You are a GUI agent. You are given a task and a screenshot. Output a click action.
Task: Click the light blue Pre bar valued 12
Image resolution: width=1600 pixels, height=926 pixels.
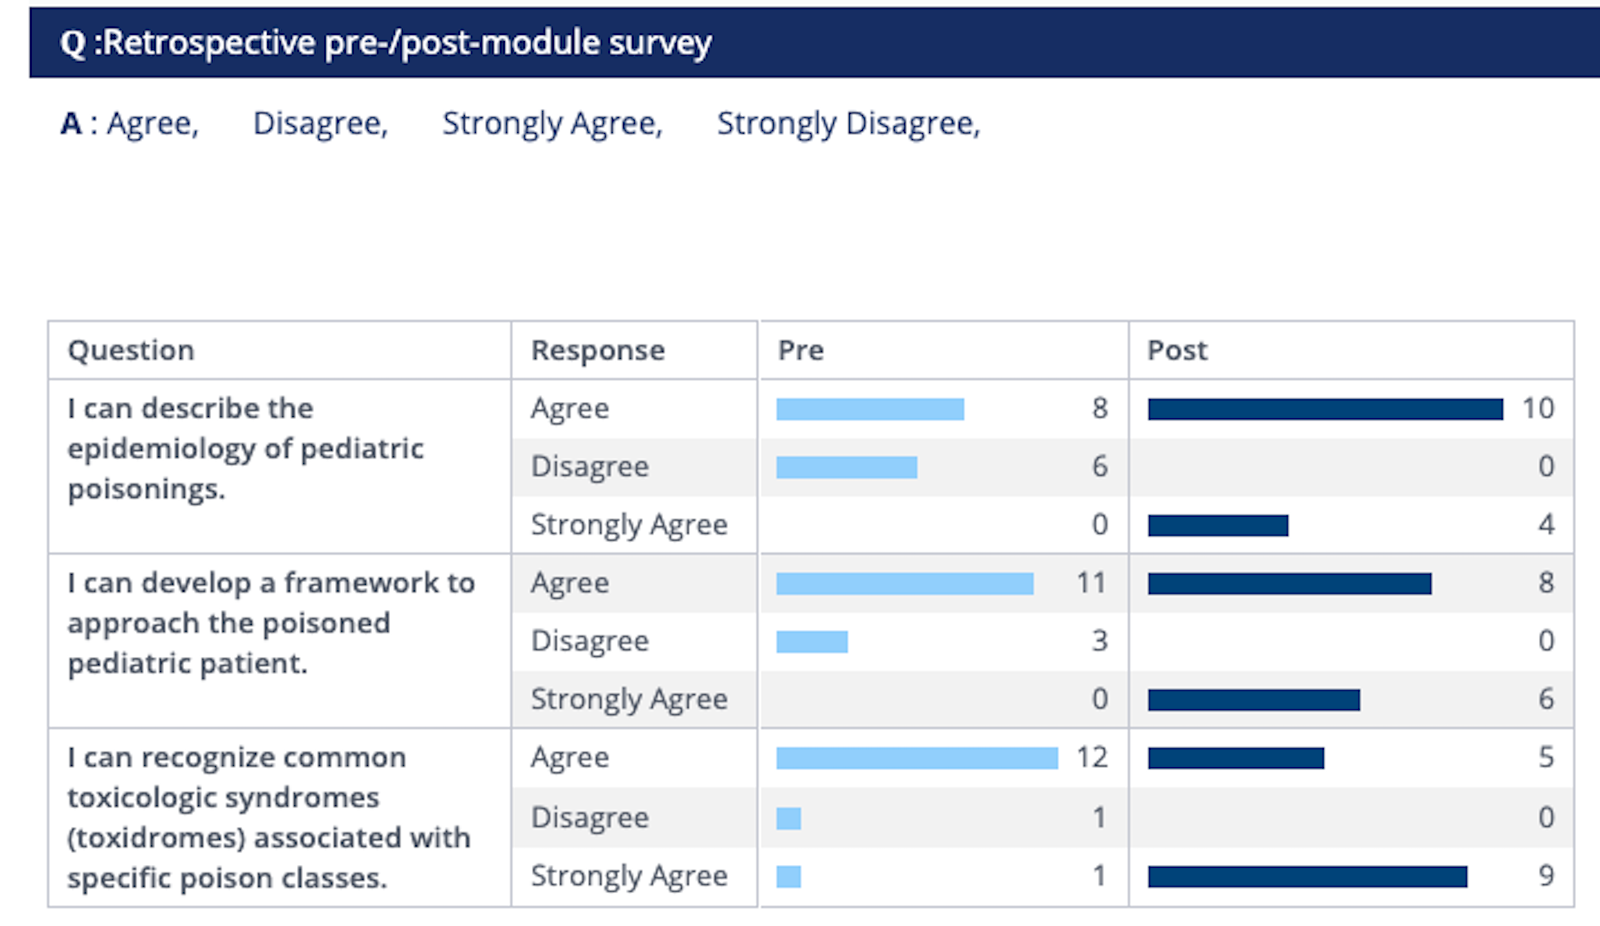916,758
